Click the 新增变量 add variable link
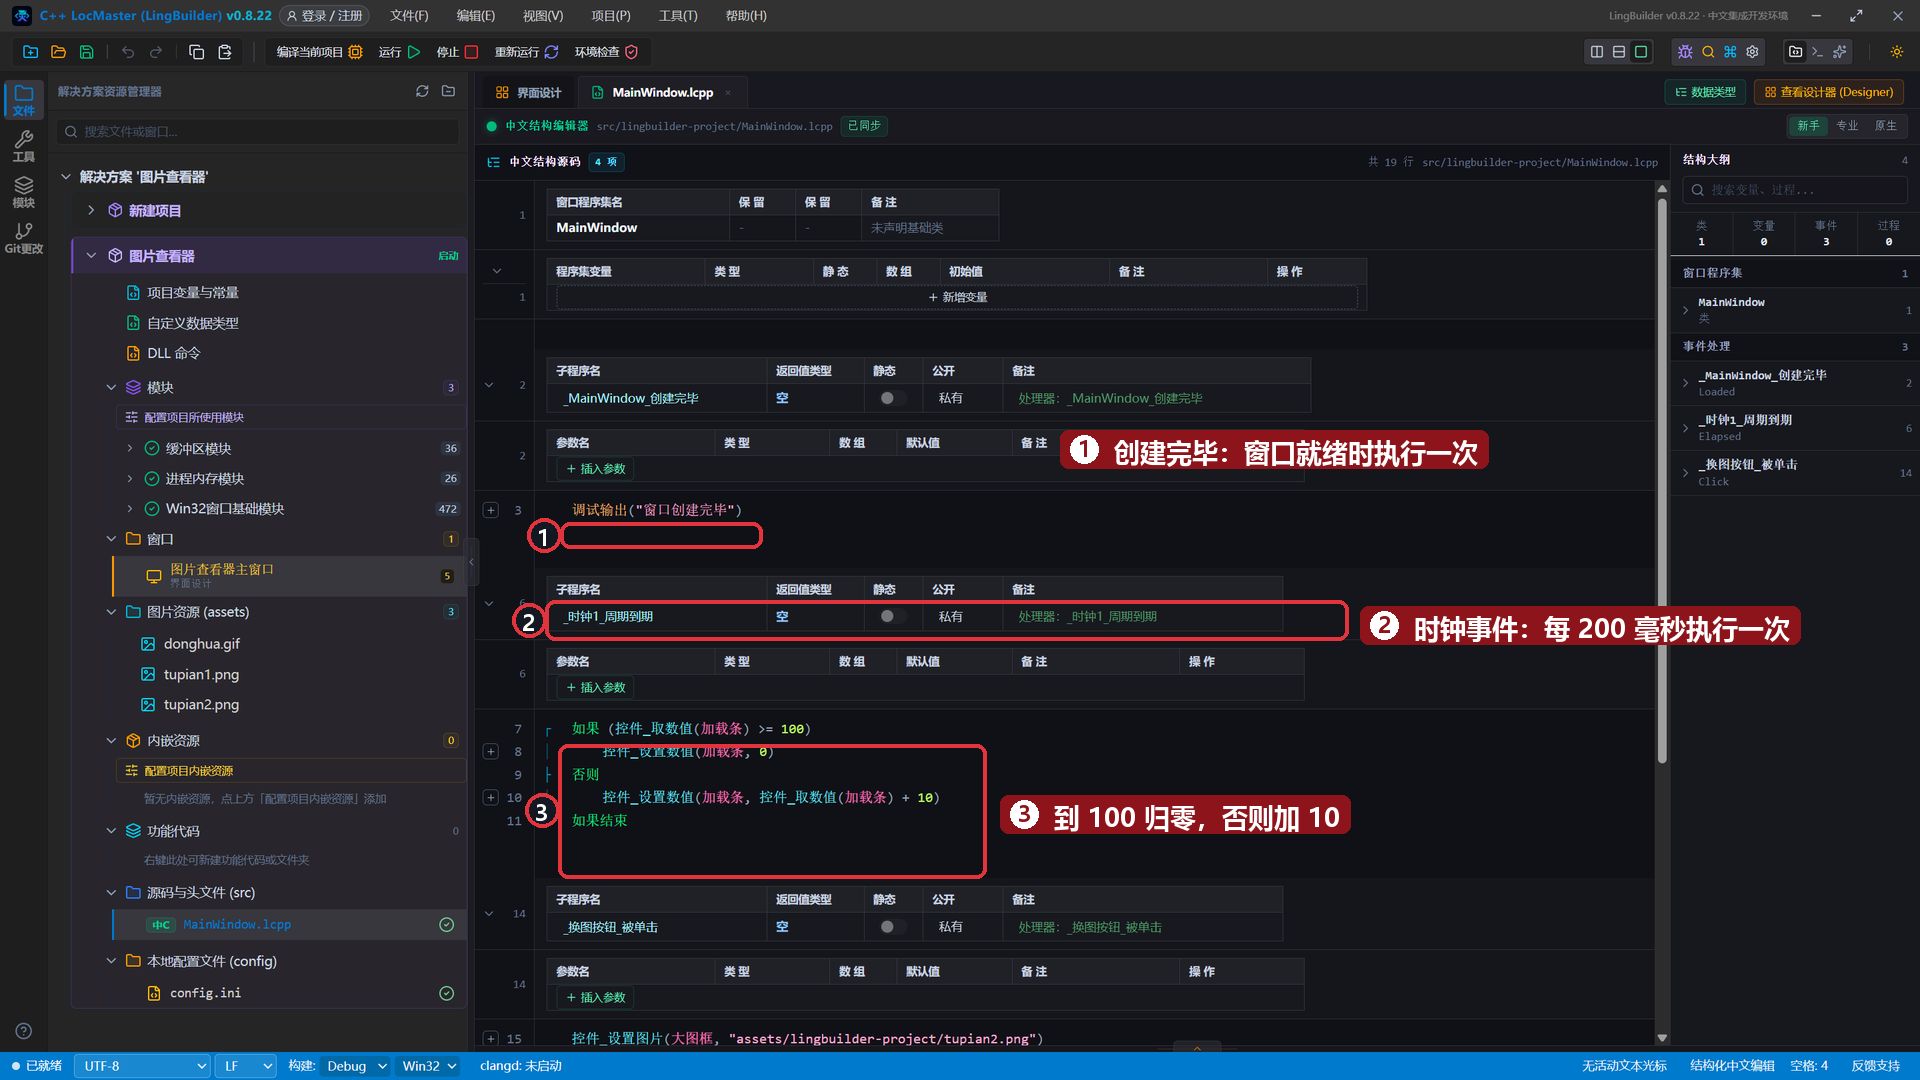1920x1080 pixels. (x=957, y=297)
